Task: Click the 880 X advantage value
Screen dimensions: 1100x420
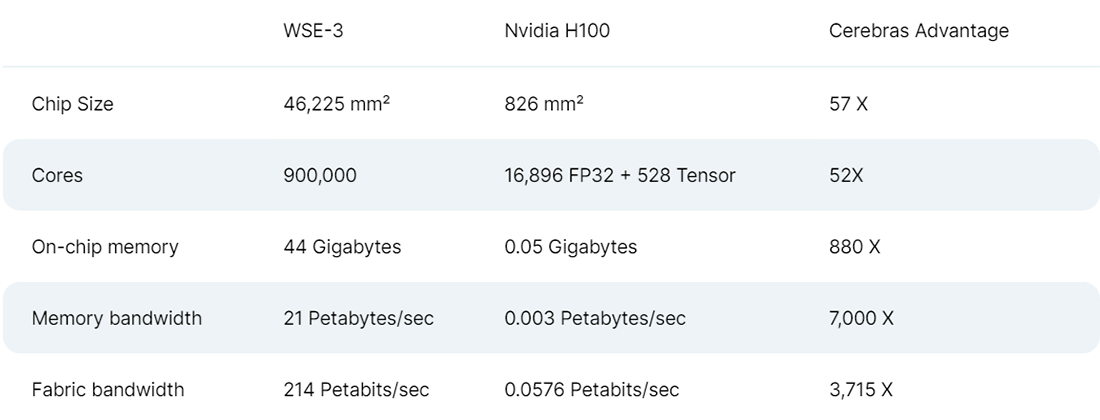Action: tap(854, 247)
